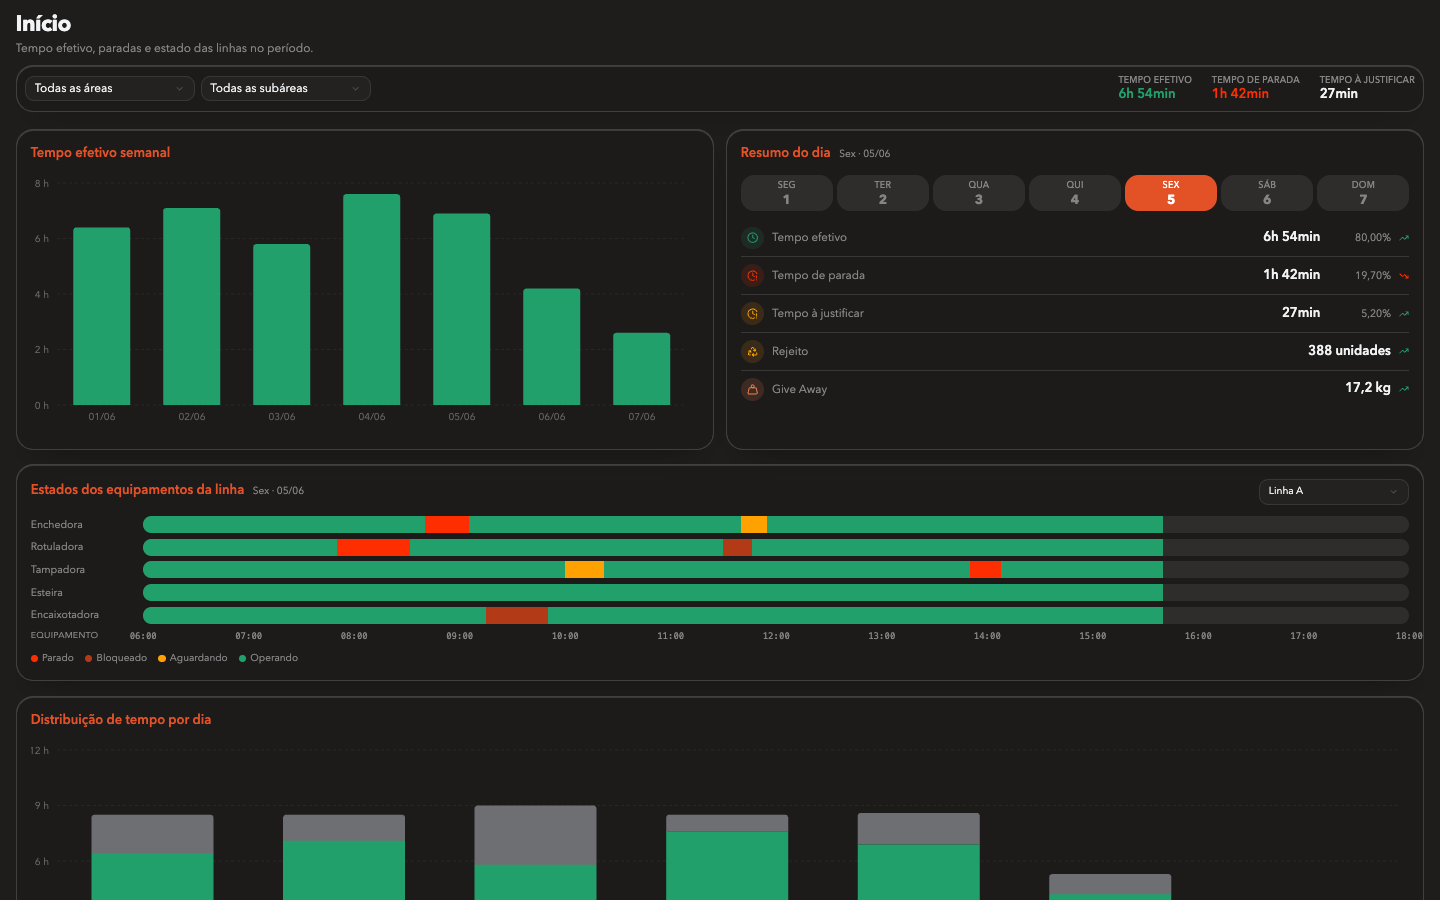Switch to the SEG 1 day tab
Screen dimensions: 1440x900
787,193
